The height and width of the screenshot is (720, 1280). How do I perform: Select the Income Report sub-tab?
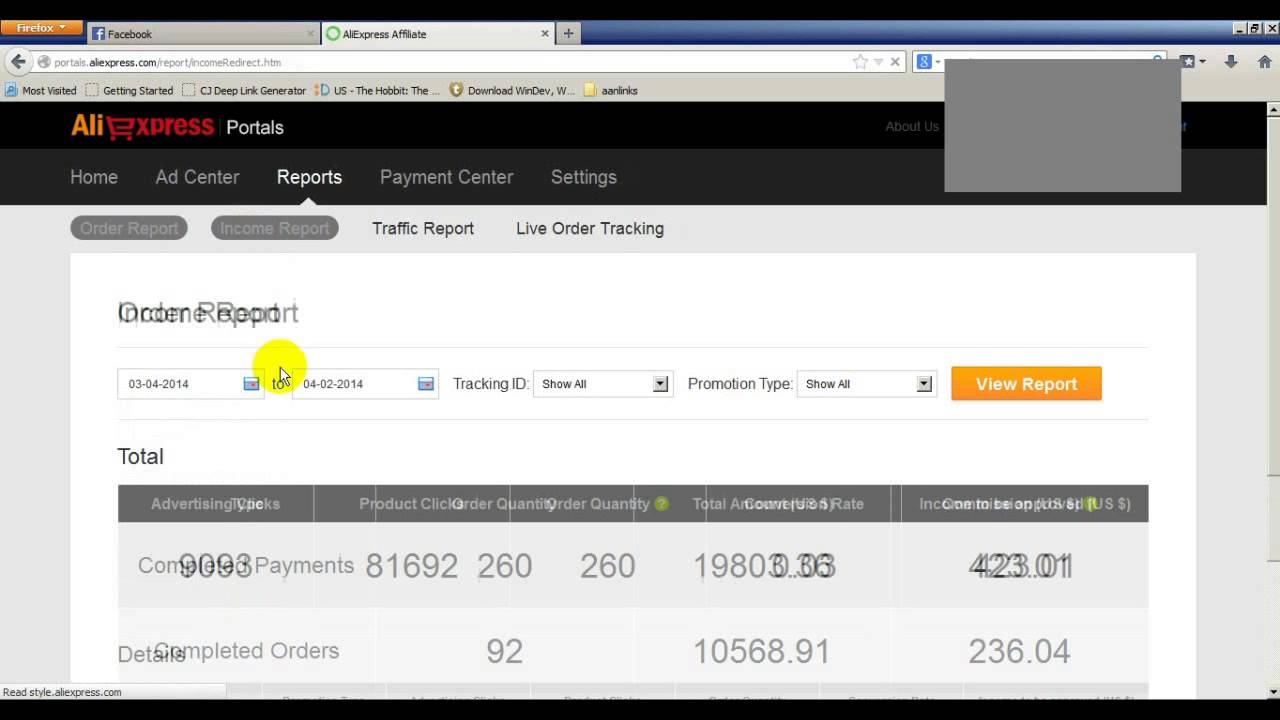275,228
